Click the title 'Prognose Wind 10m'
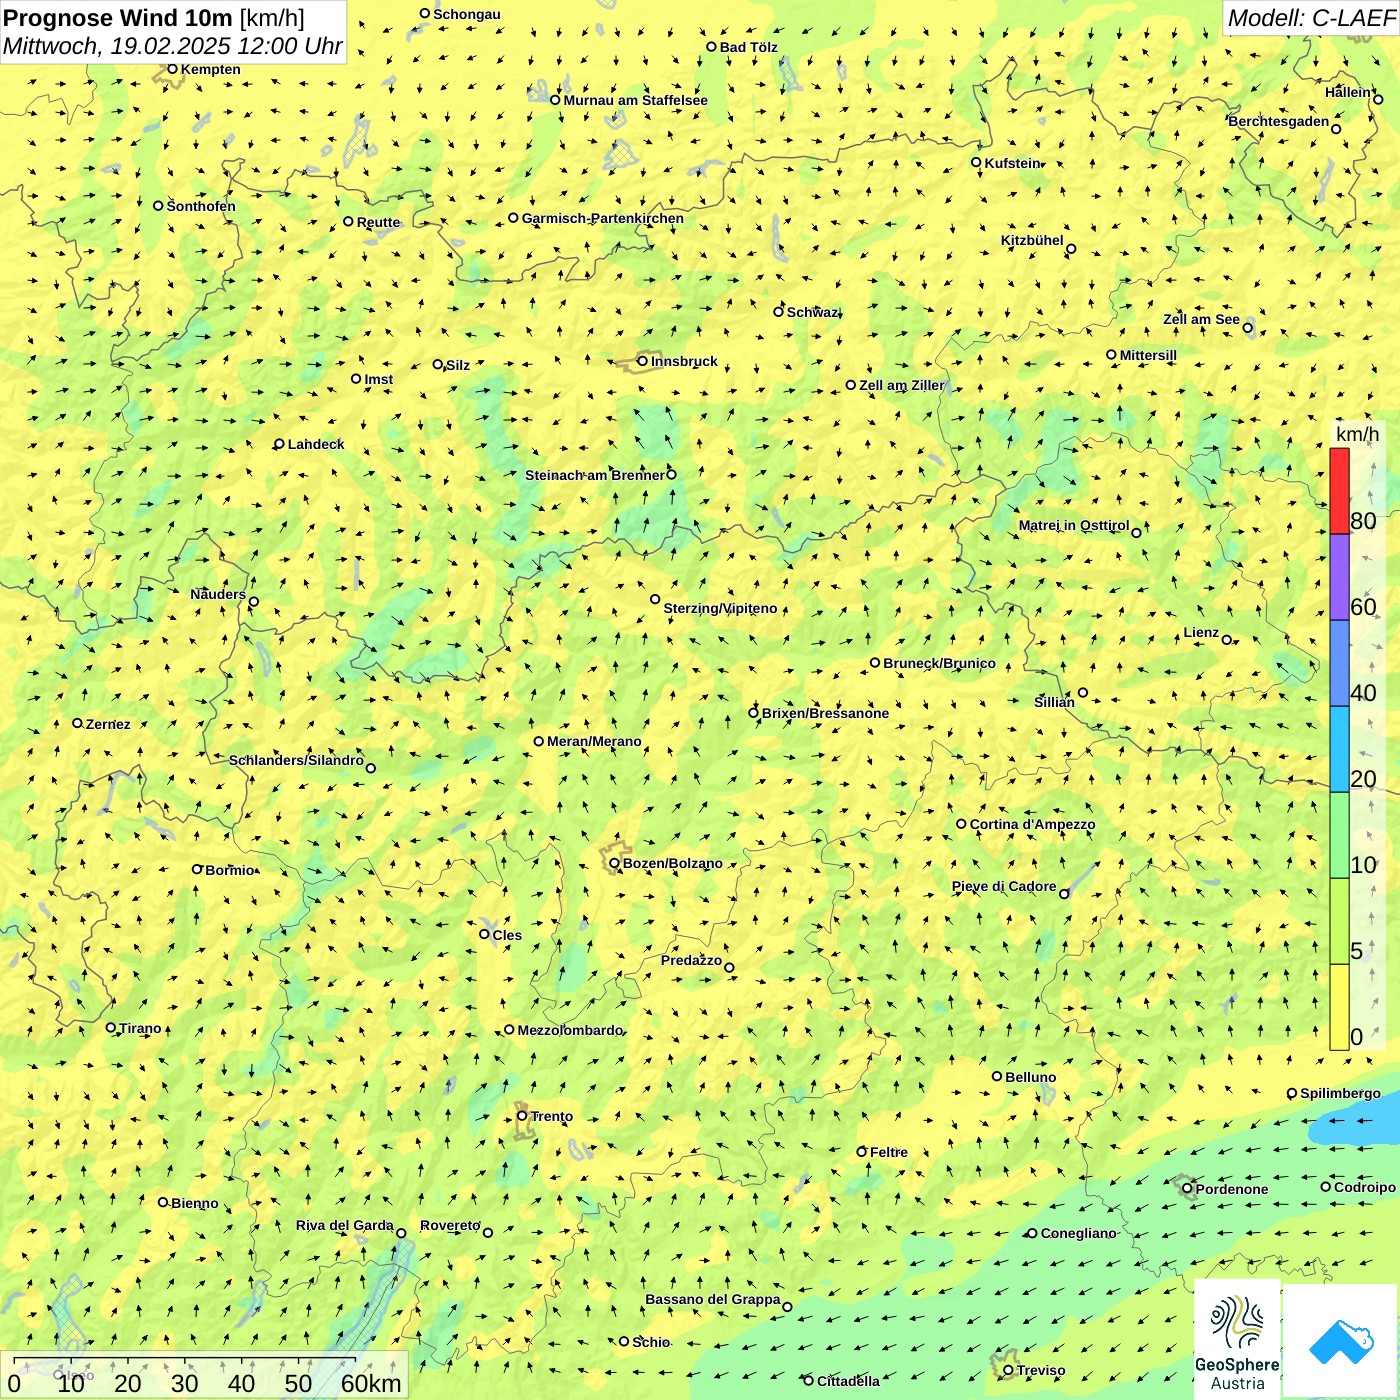 point(118,17)
